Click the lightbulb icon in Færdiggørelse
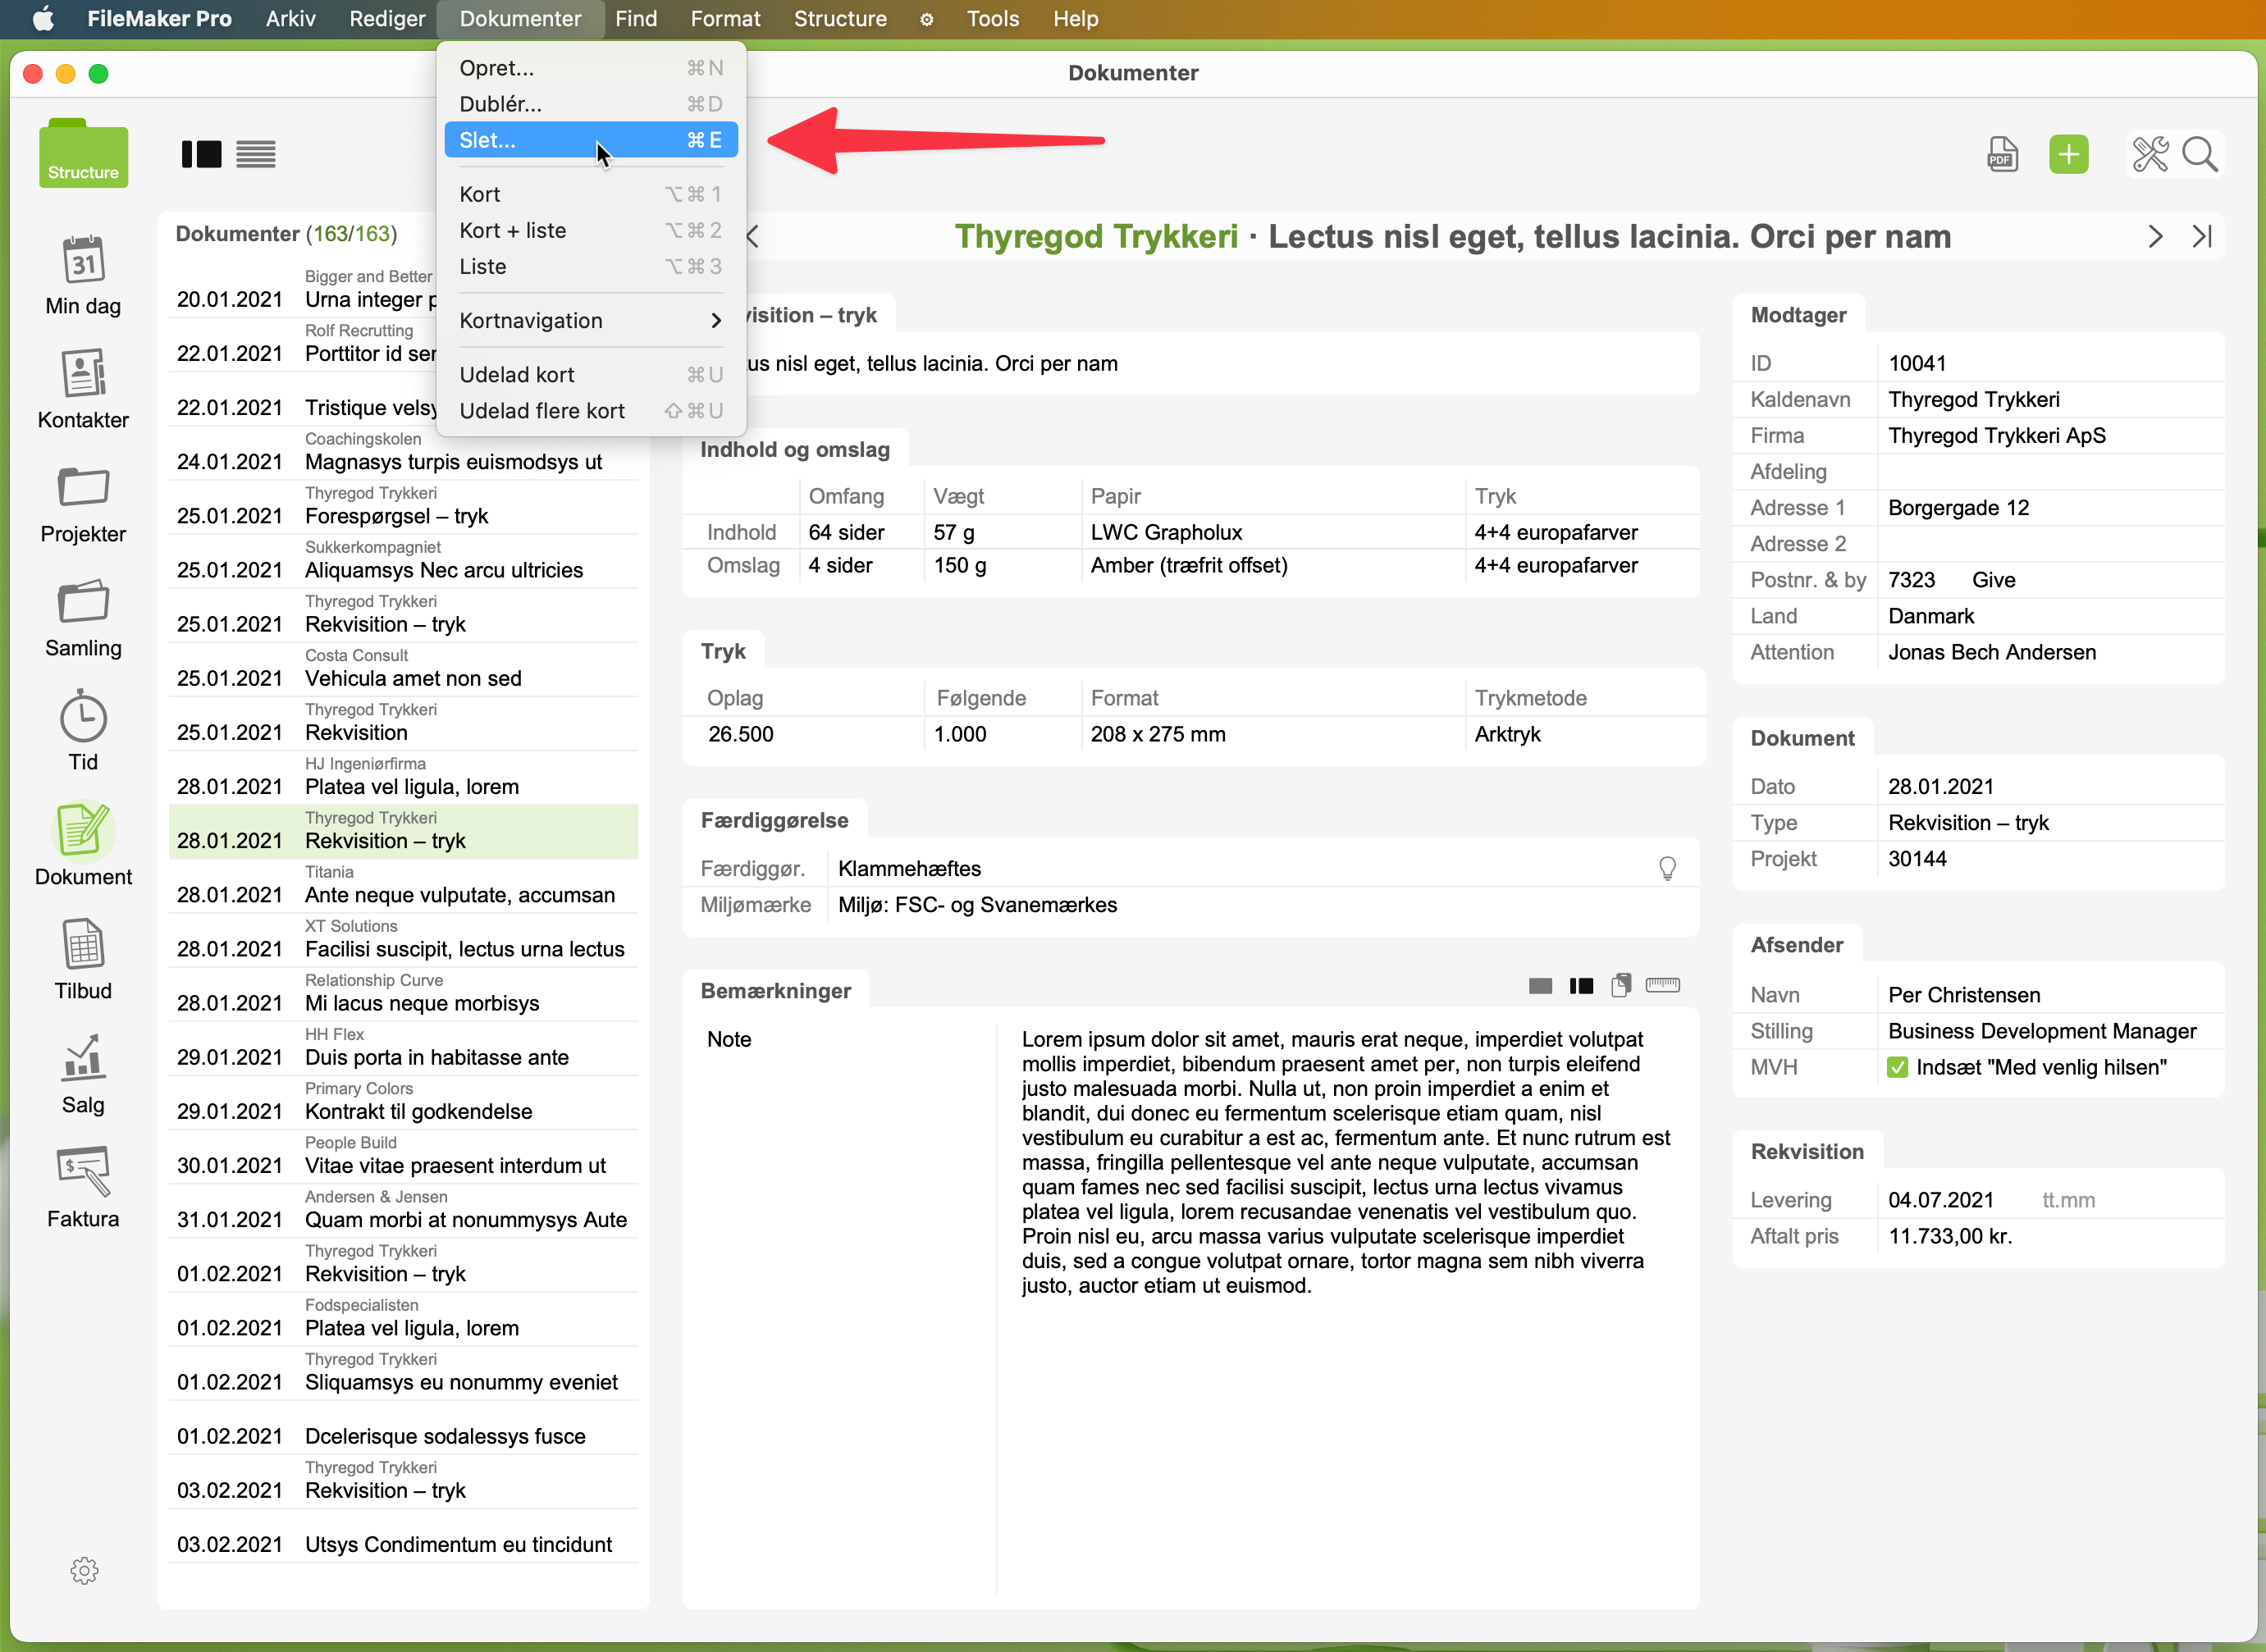The width and height of the screenshot is (2266, 1652). coord(1667,868)
